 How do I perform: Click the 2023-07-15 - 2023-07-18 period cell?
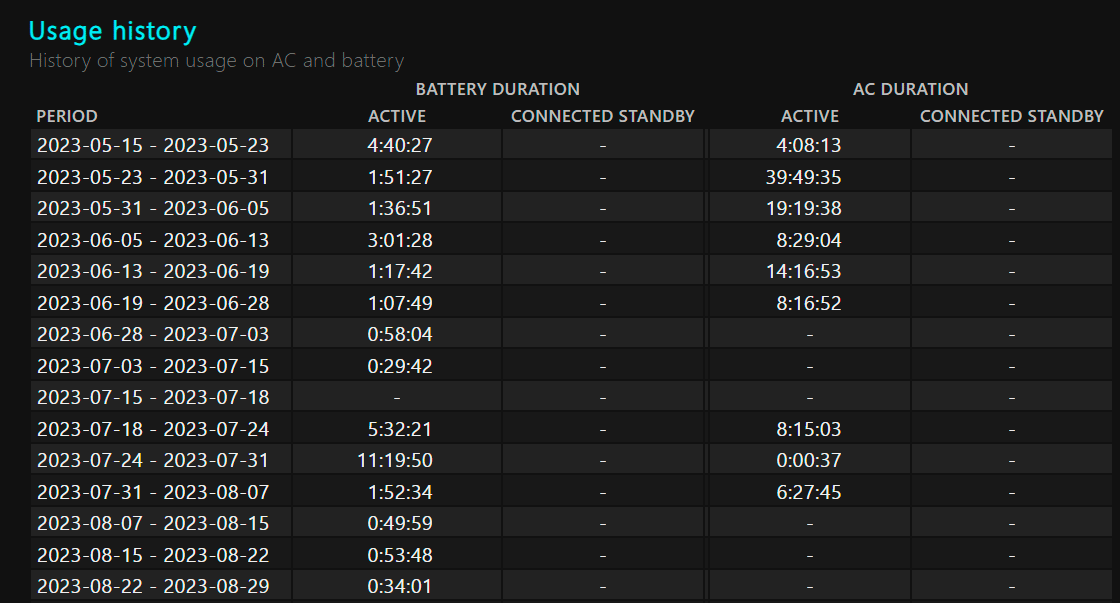[153, 397]
